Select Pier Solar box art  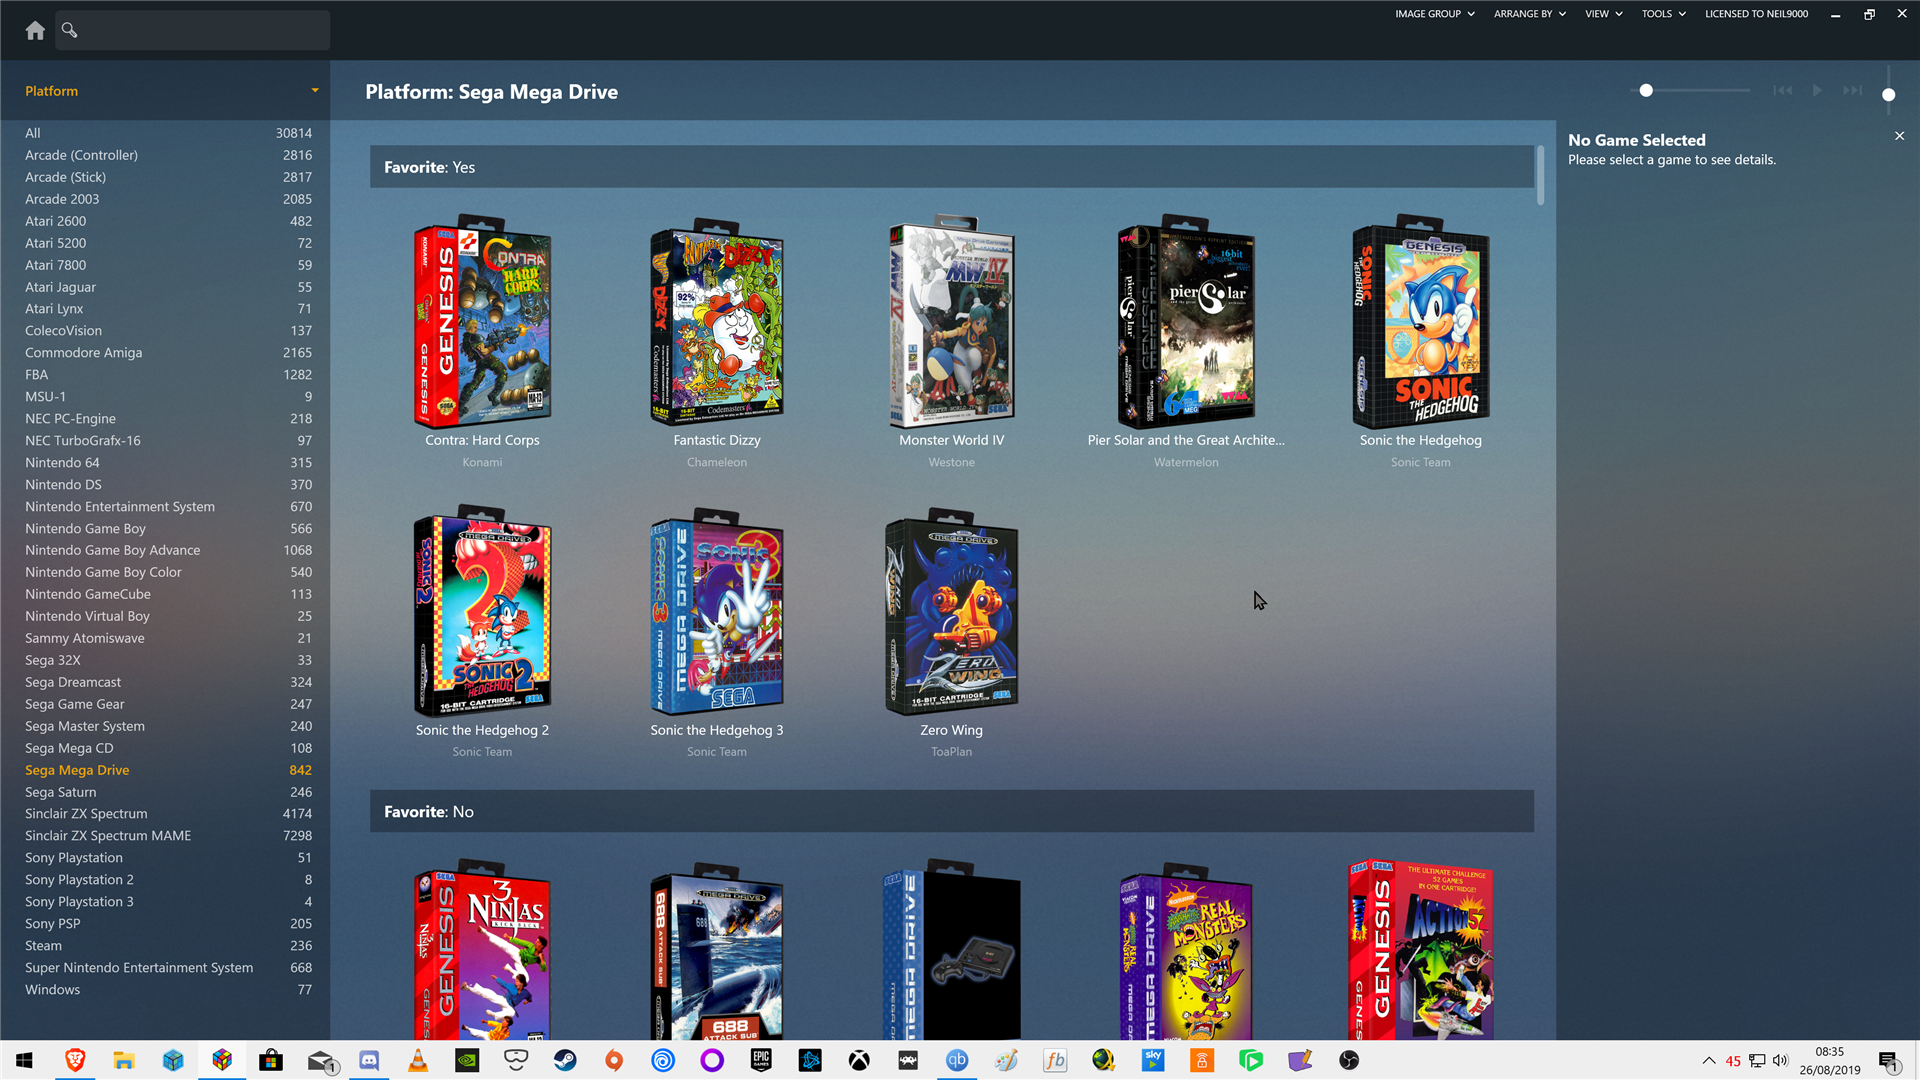point(1186,322)
